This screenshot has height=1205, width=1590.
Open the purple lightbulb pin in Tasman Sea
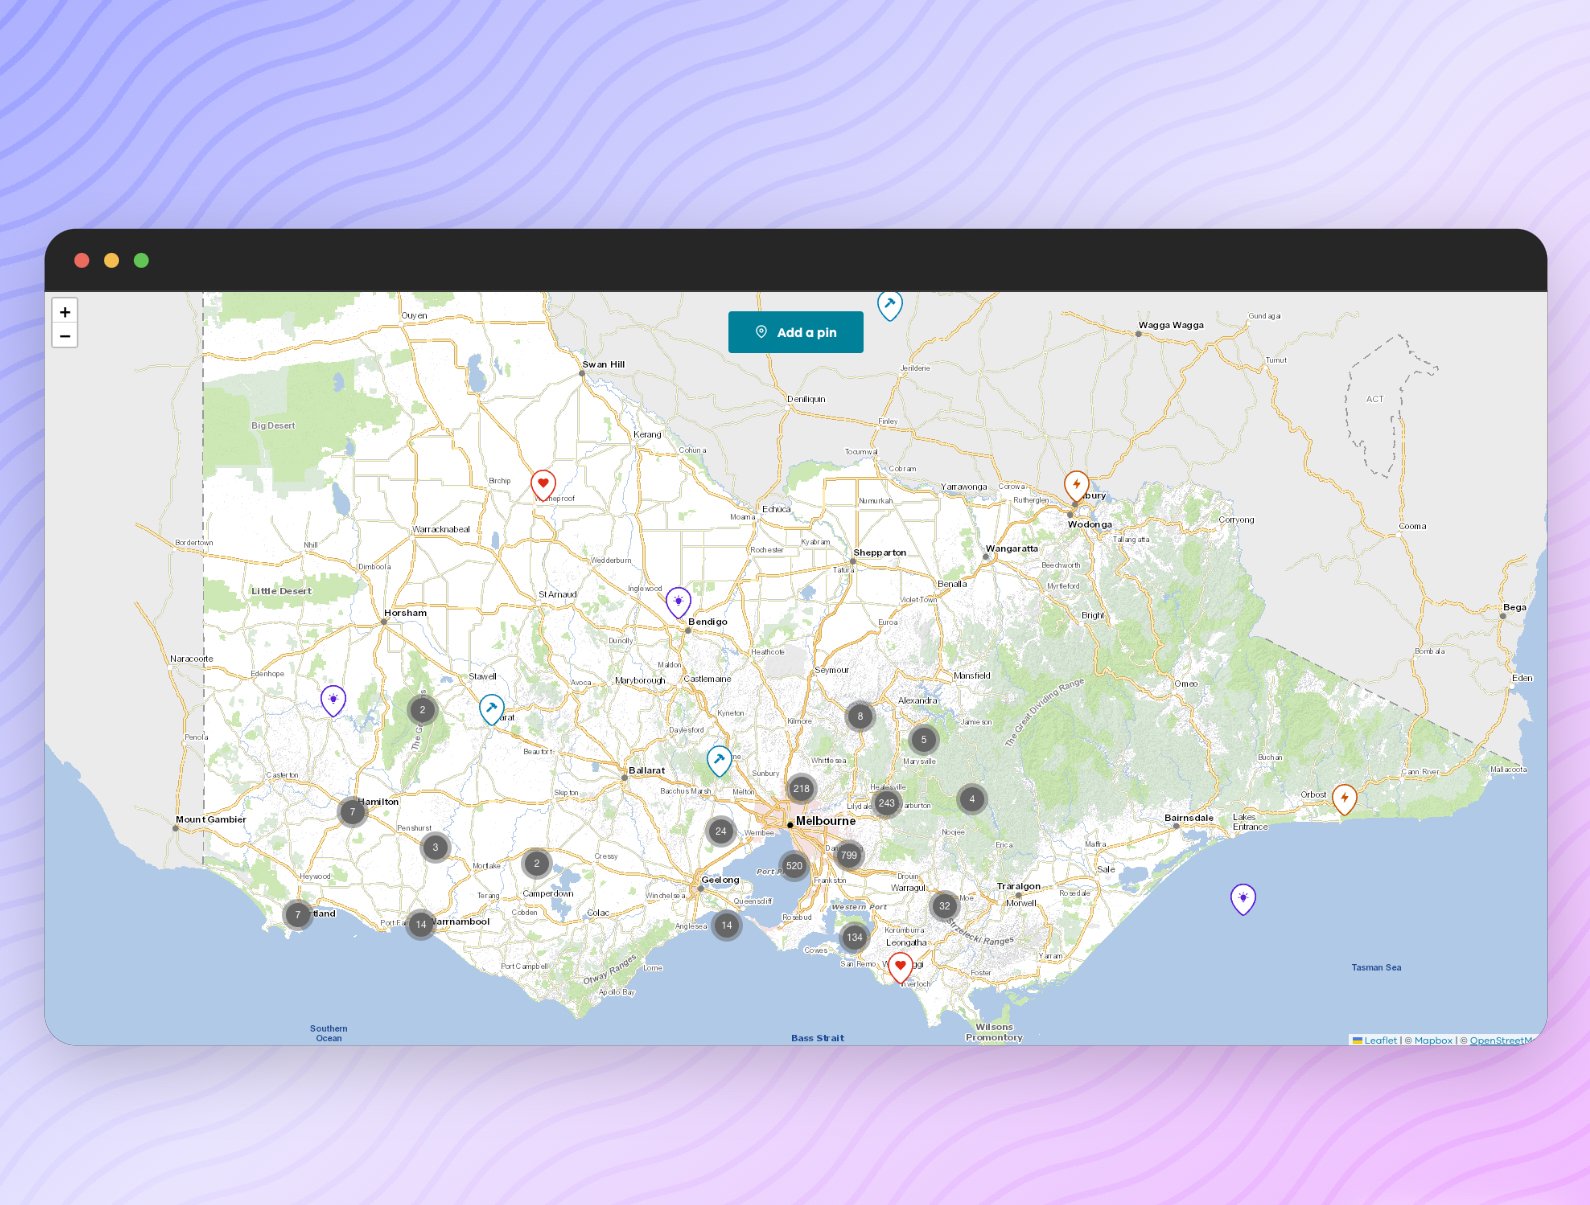coord(1242,898)
